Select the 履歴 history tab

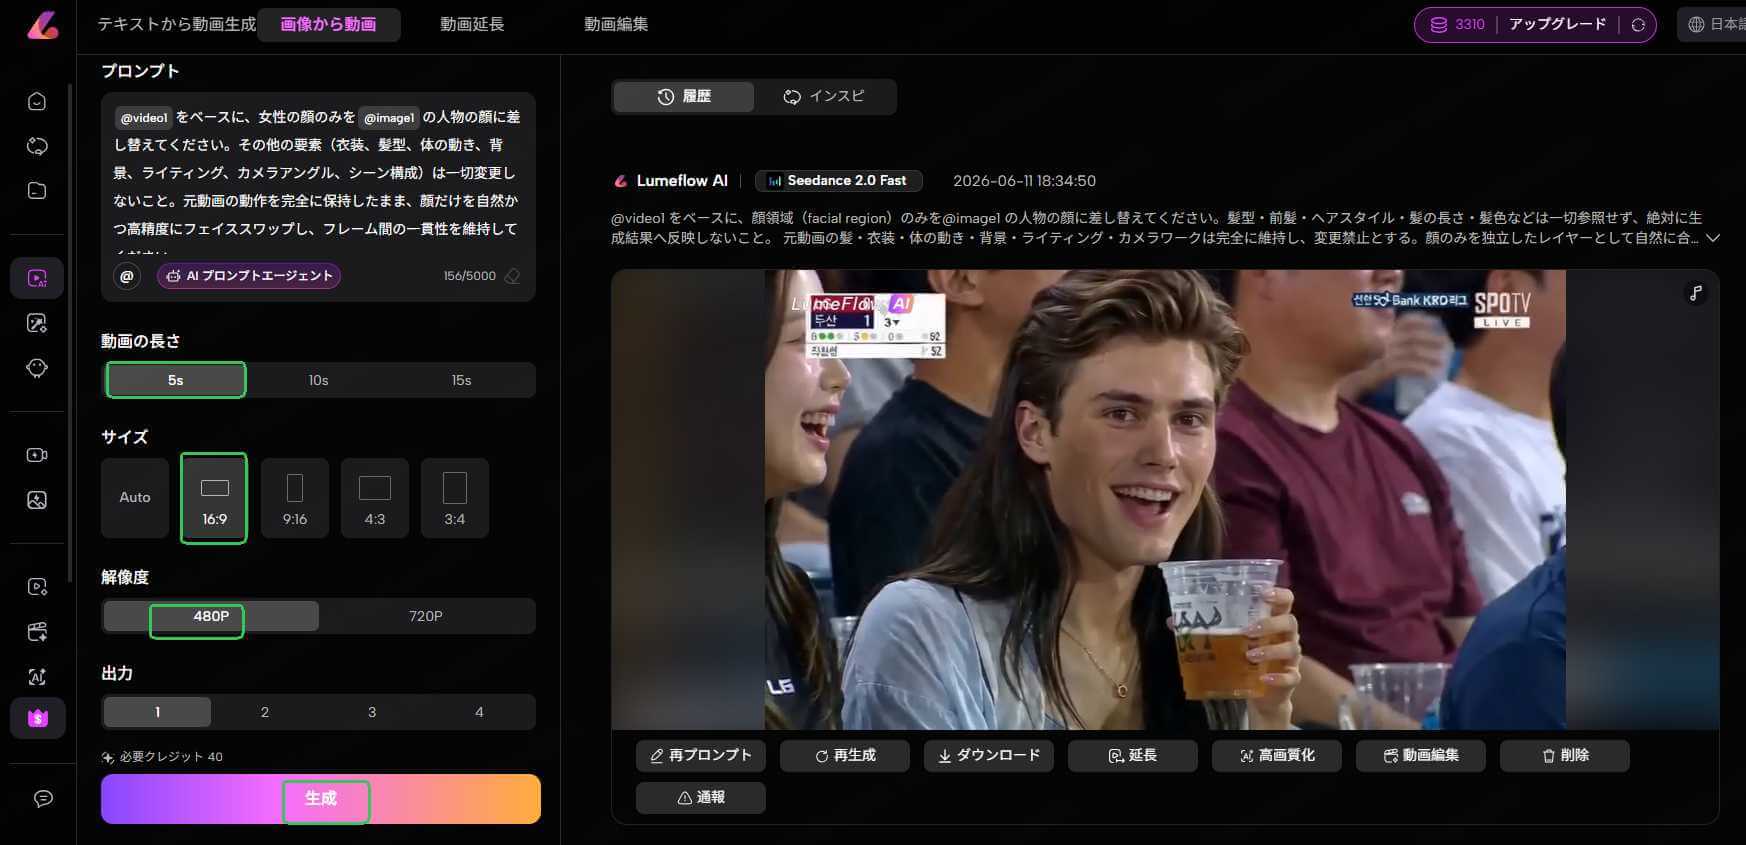tap(684, 96)
